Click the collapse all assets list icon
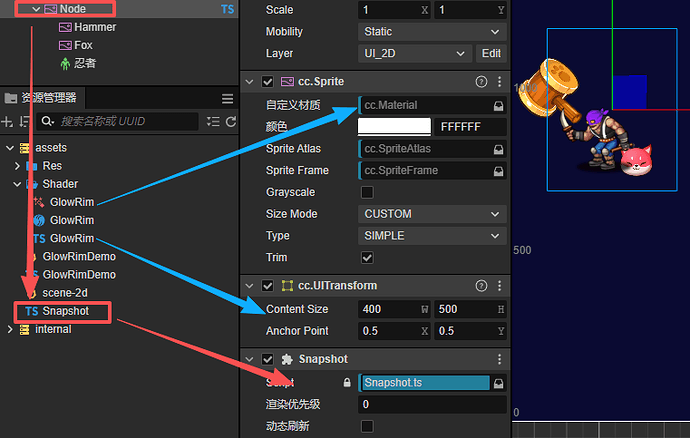Image resolution: width=690 pixels, height=438 pixels. pos(213,121)
